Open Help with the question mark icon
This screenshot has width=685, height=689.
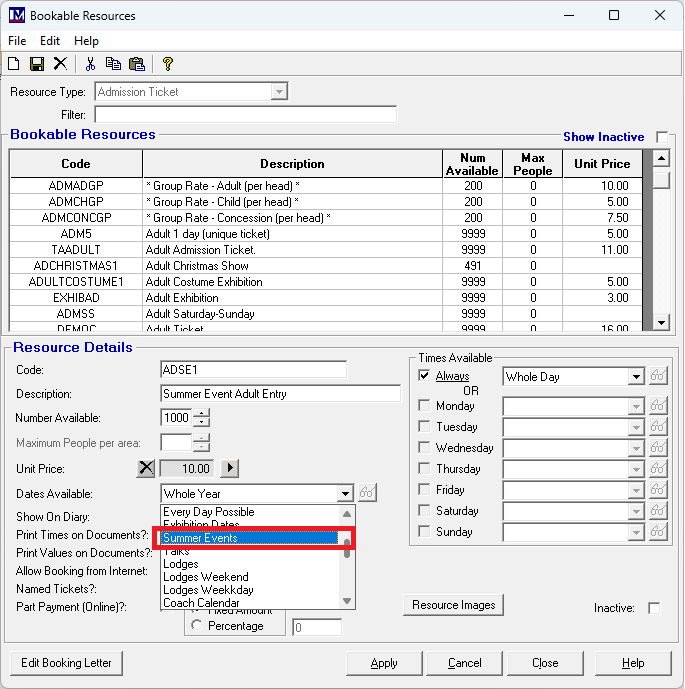coord(168,64)
